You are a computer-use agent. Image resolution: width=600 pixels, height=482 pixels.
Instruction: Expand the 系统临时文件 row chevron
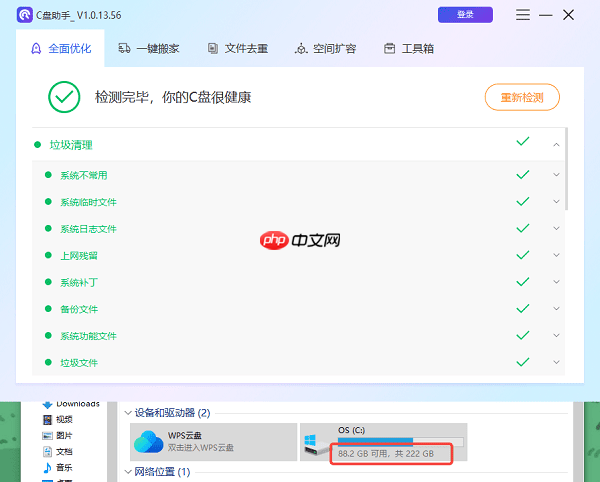556,201
